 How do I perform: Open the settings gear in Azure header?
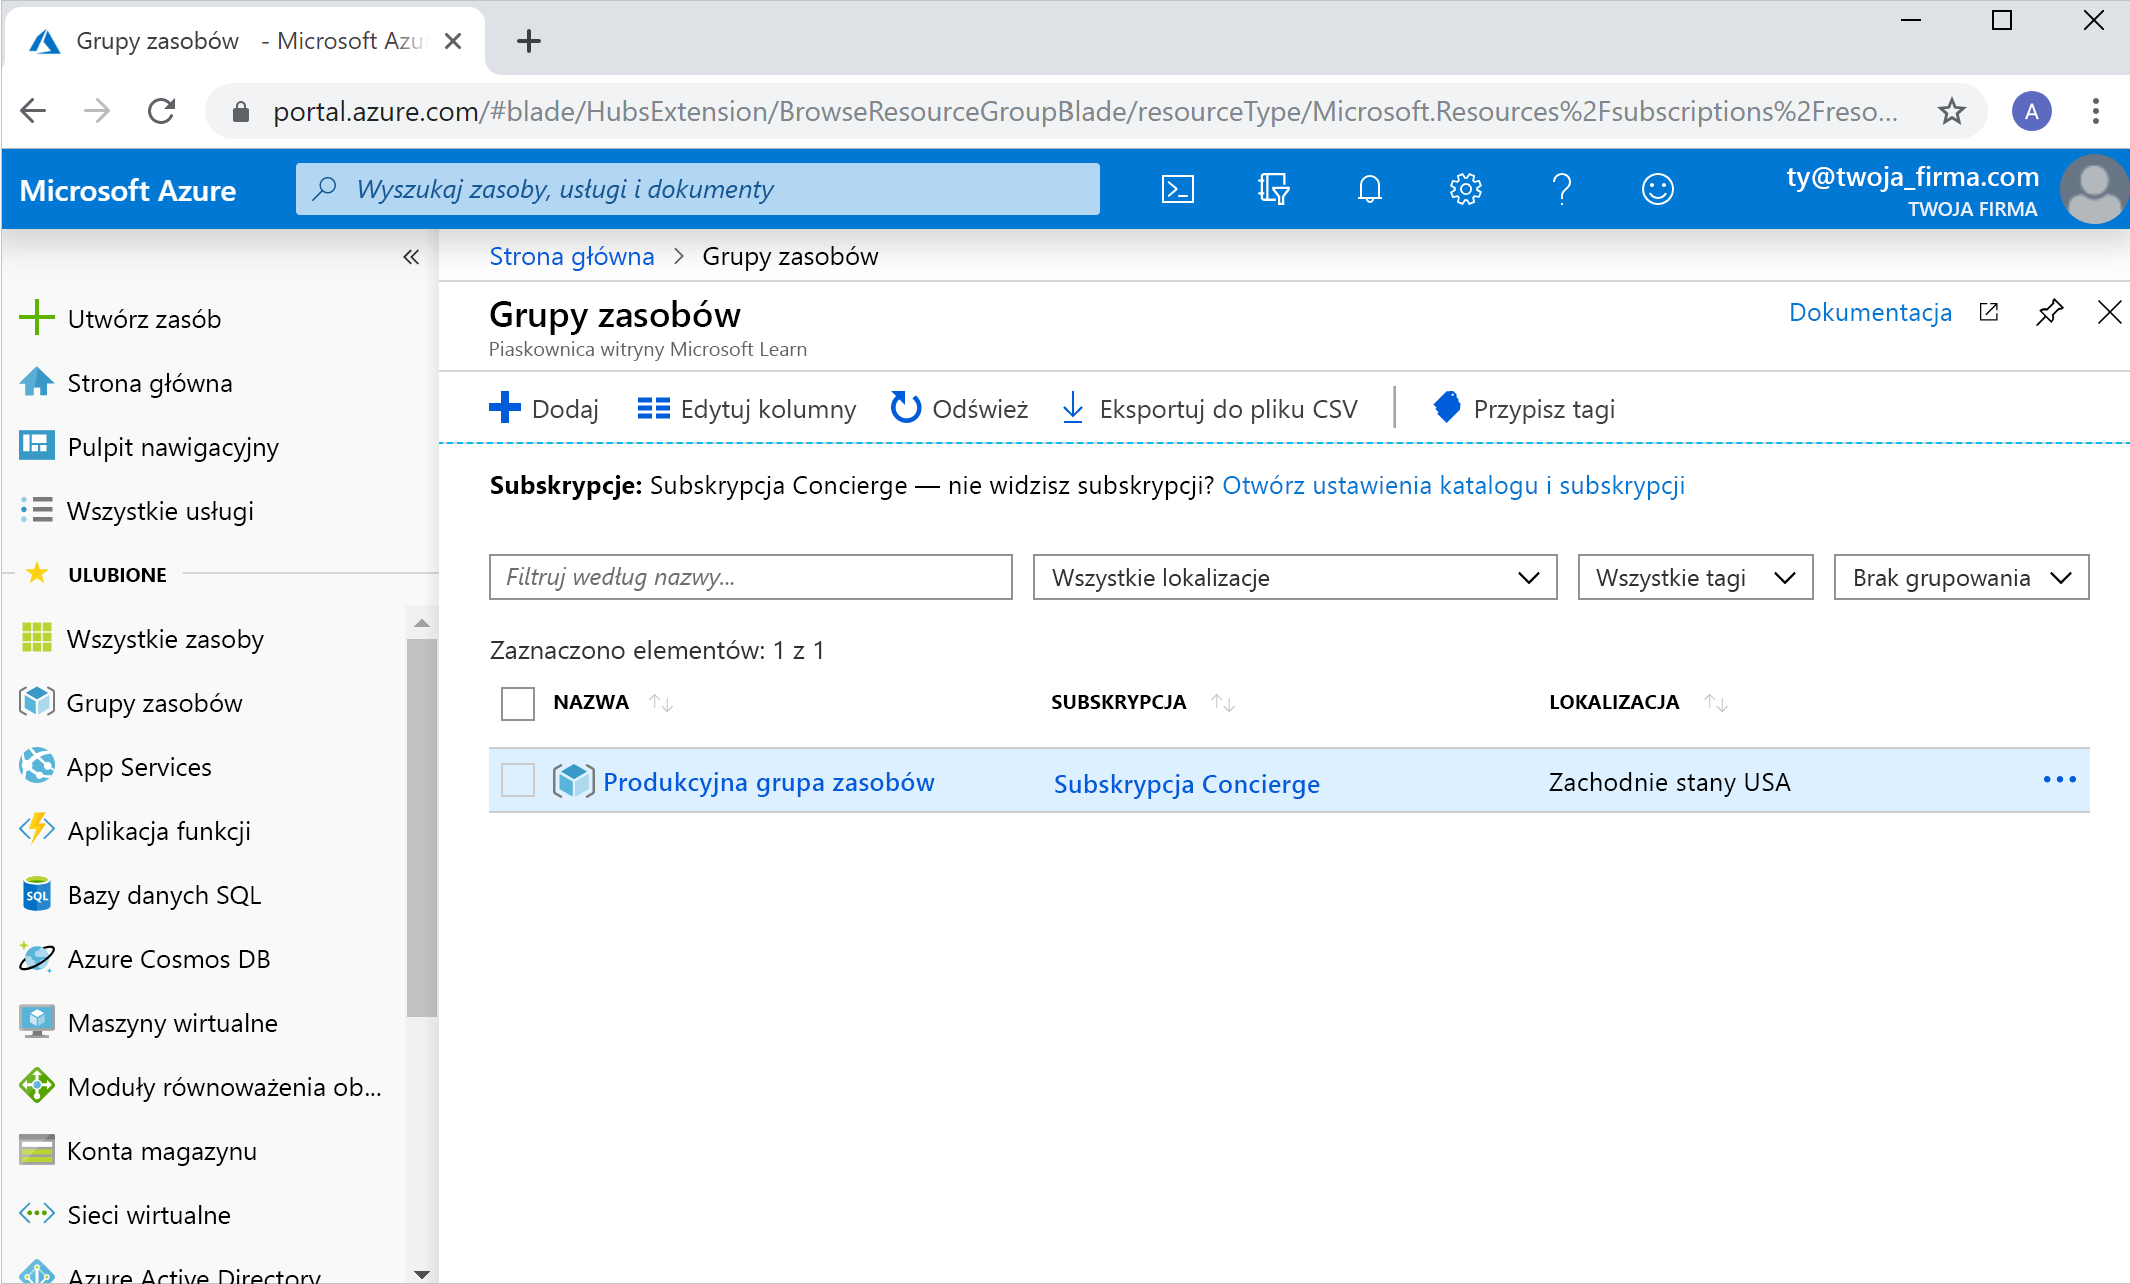tap(1465, 189)
